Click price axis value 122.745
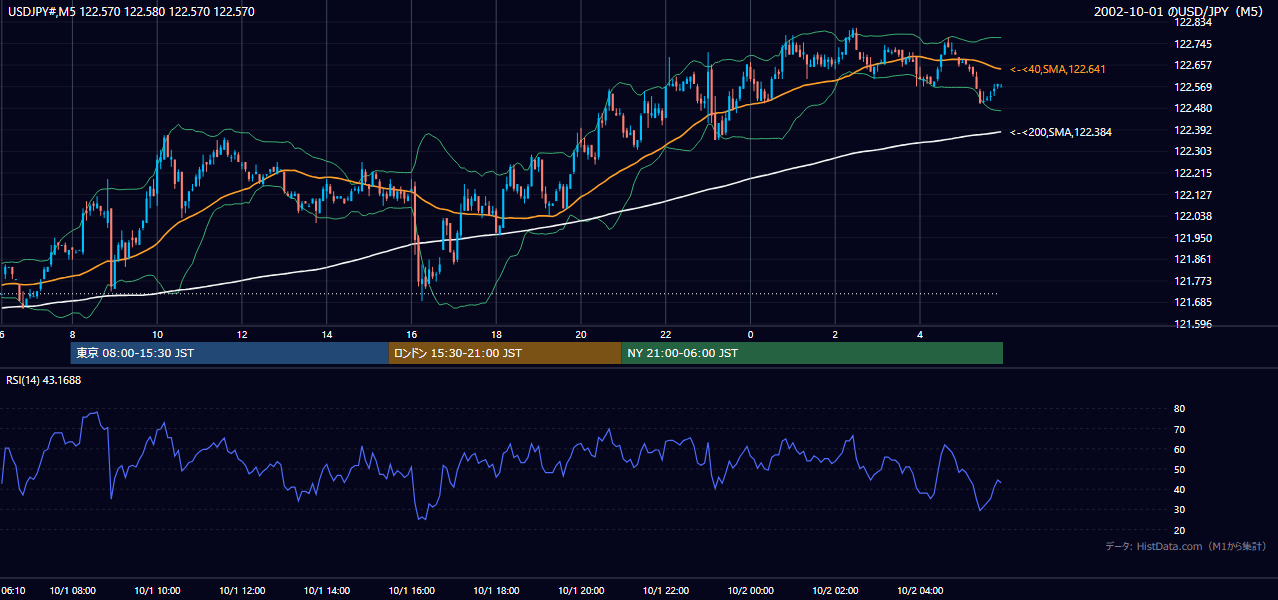 click(1193, 44)
